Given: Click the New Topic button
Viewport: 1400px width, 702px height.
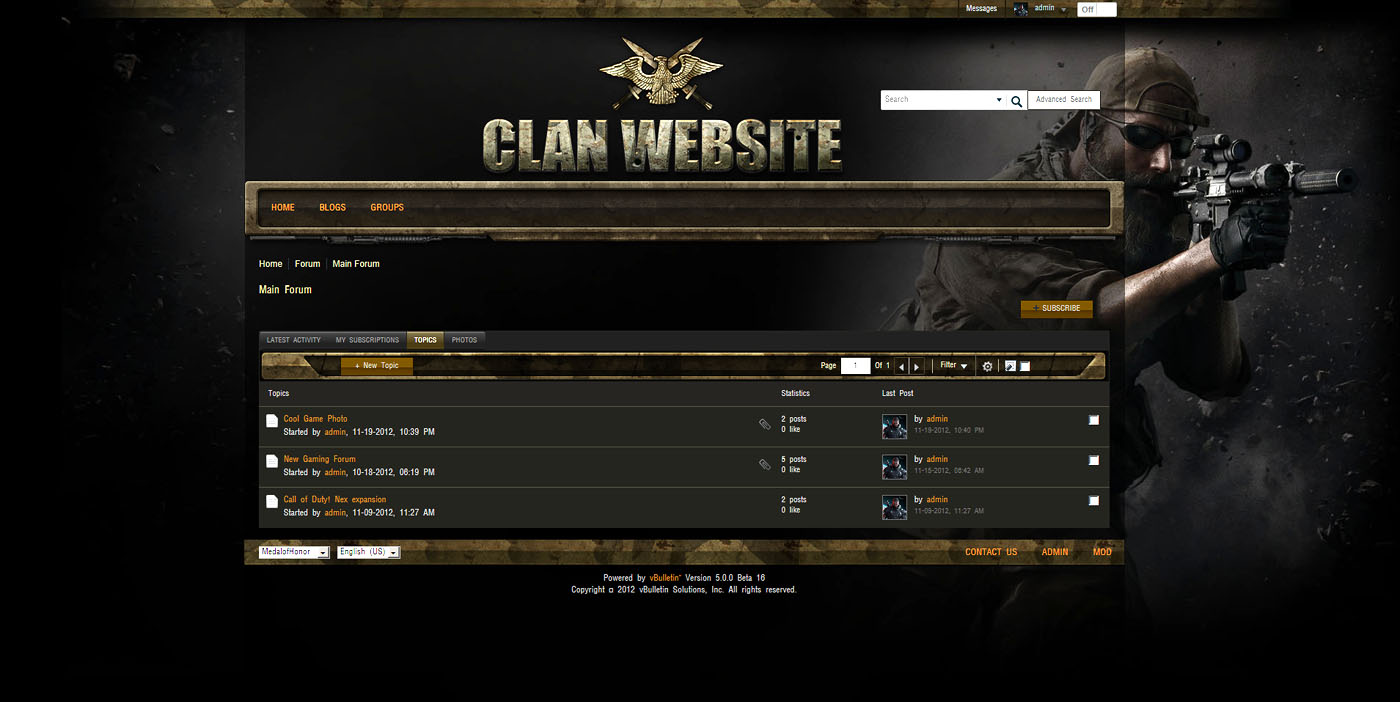Looking at the screenshot, I should [x=377, y=366].
